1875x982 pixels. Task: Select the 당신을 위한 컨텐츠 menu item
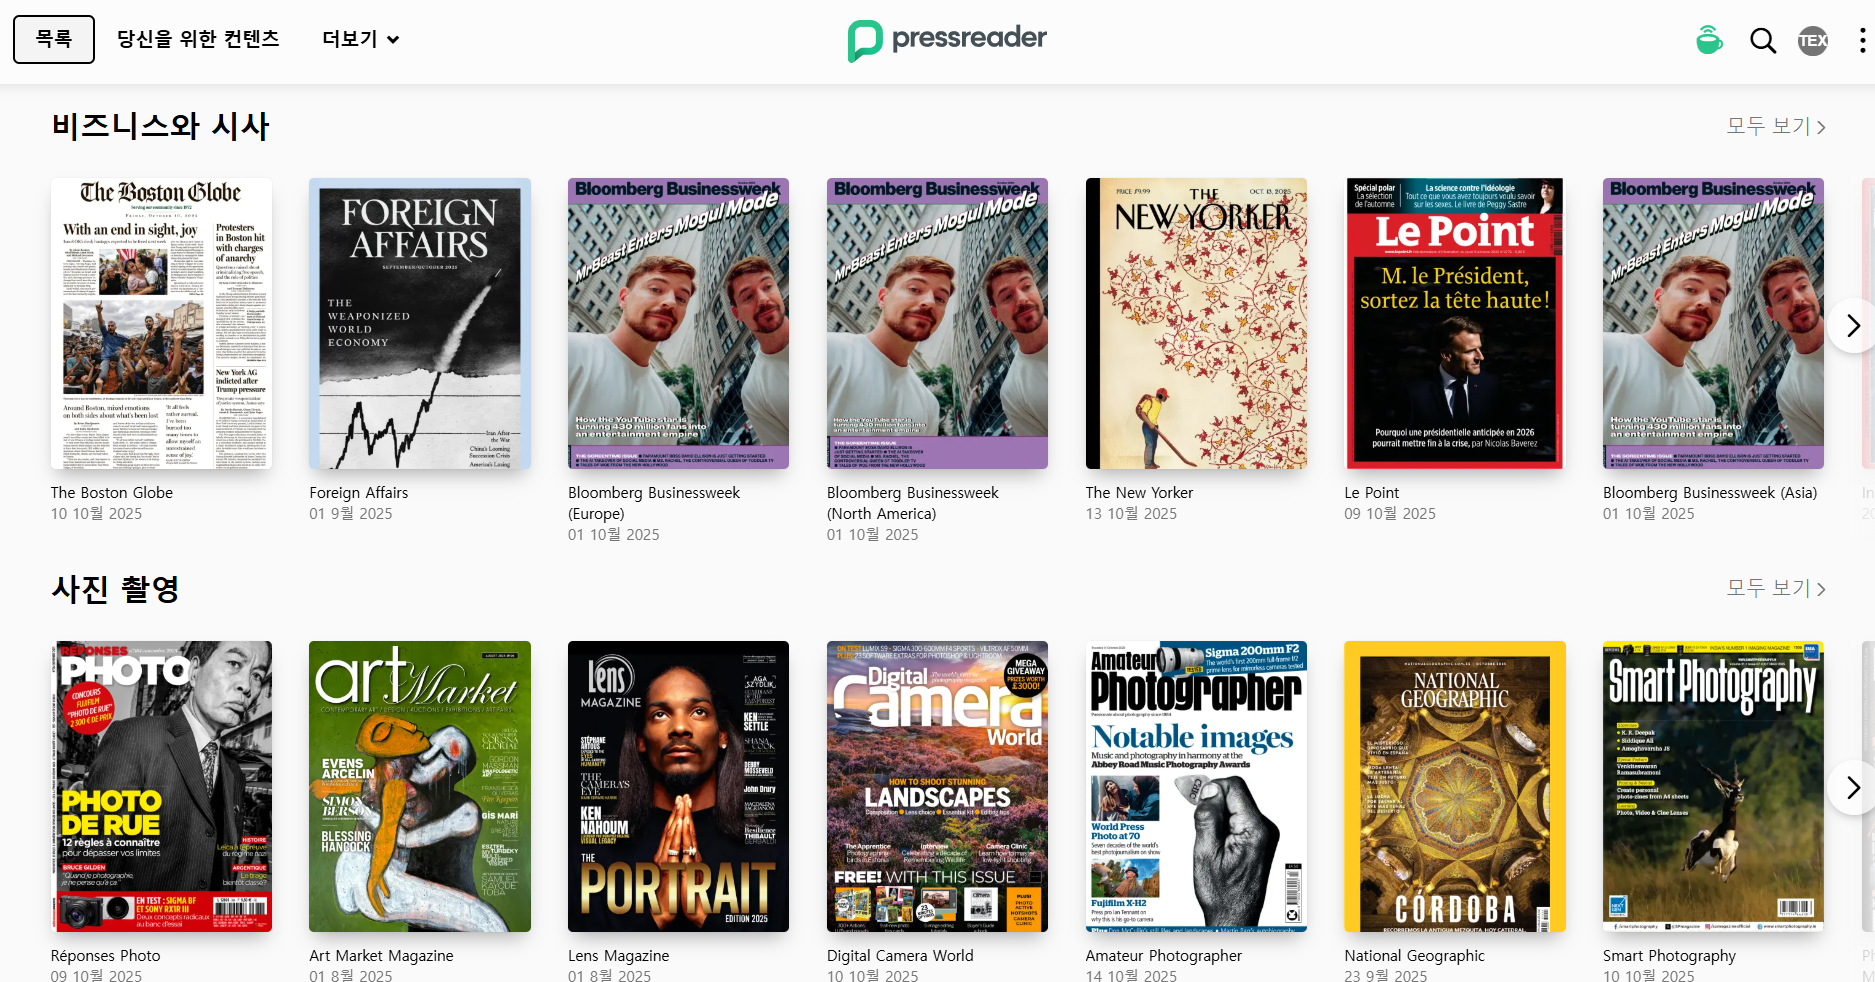pyautogui.click(x=197, y=39)
